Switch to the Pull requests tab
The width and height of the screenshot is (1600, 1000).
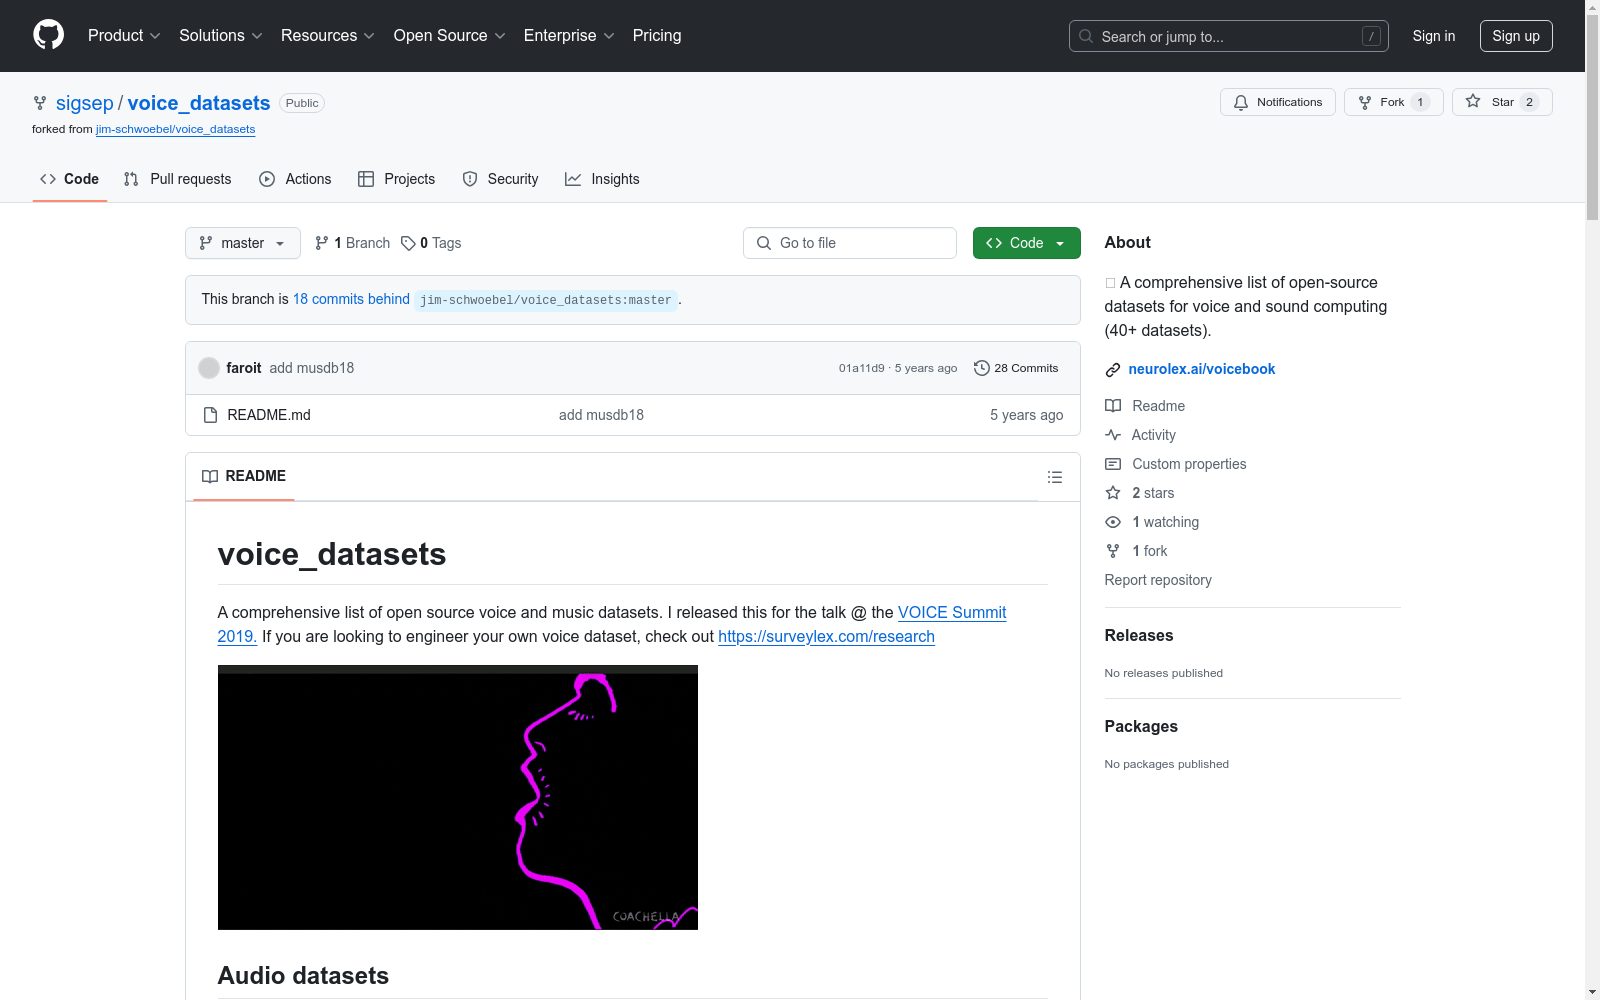tap(177, 179)
